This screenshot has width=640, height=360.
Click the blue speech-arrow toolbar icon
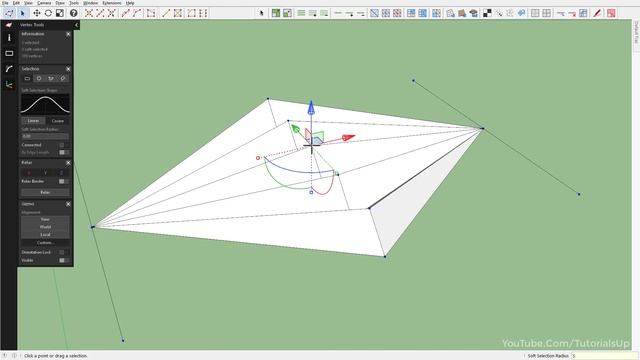pos(521,13)
